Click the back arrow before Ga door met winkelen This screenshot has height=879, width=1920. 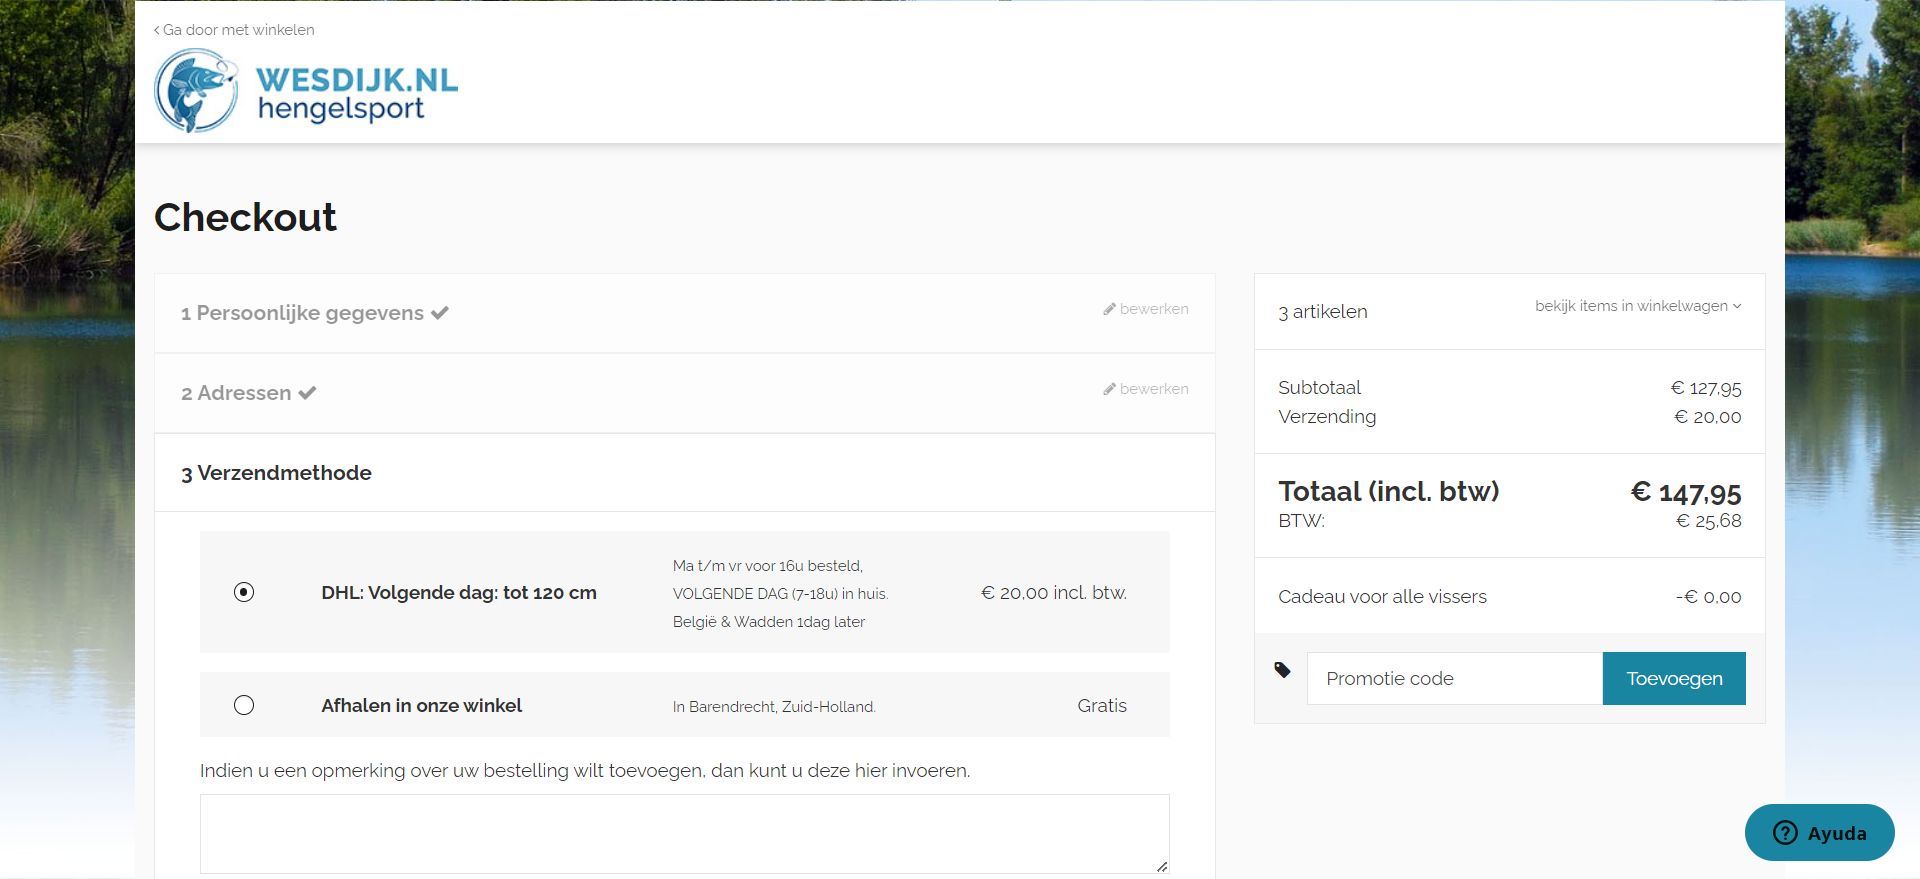coord(157,30)
